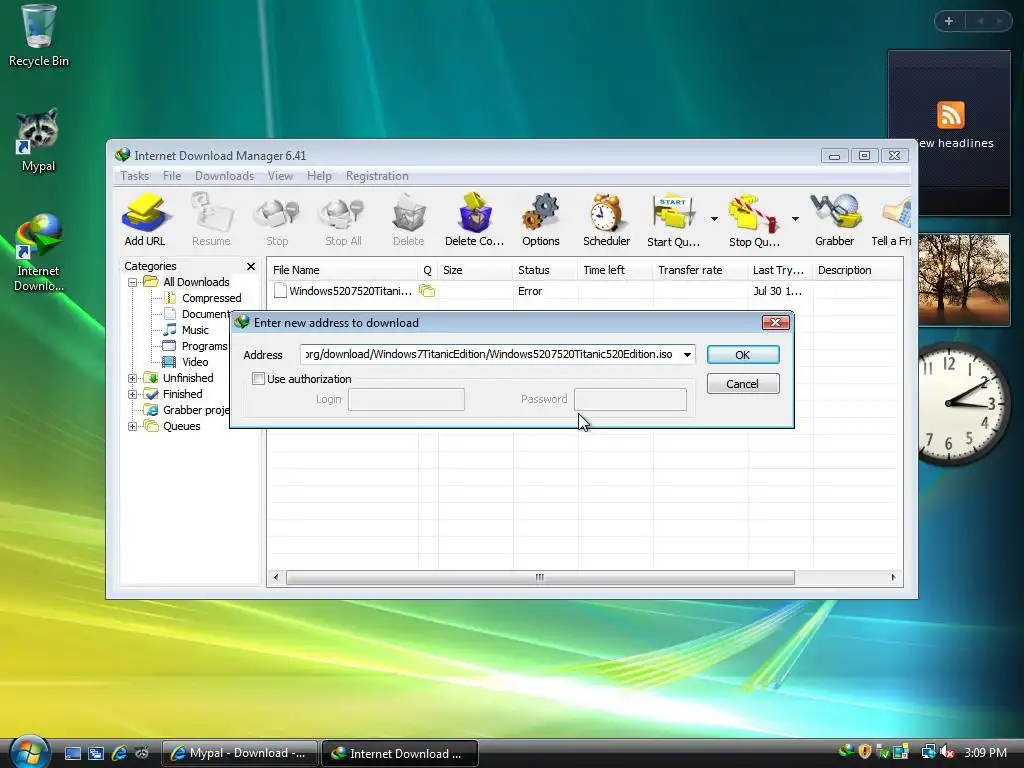Click the sidebar add gadget plus button
The width and height of the screenshot is (1024, 768).
click(x=949, y=21)
